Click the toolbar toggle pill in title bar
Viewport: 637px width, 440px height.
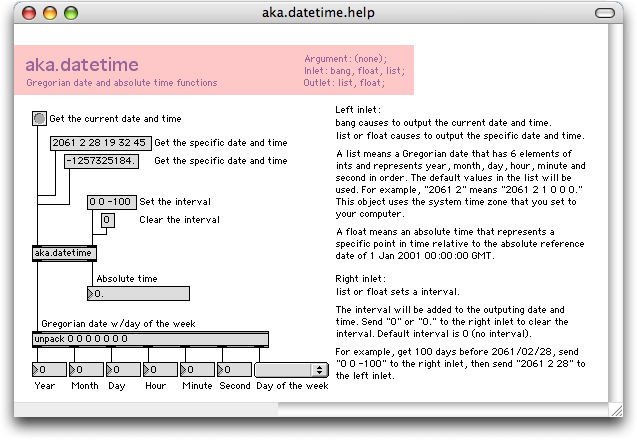coord(605,13)
